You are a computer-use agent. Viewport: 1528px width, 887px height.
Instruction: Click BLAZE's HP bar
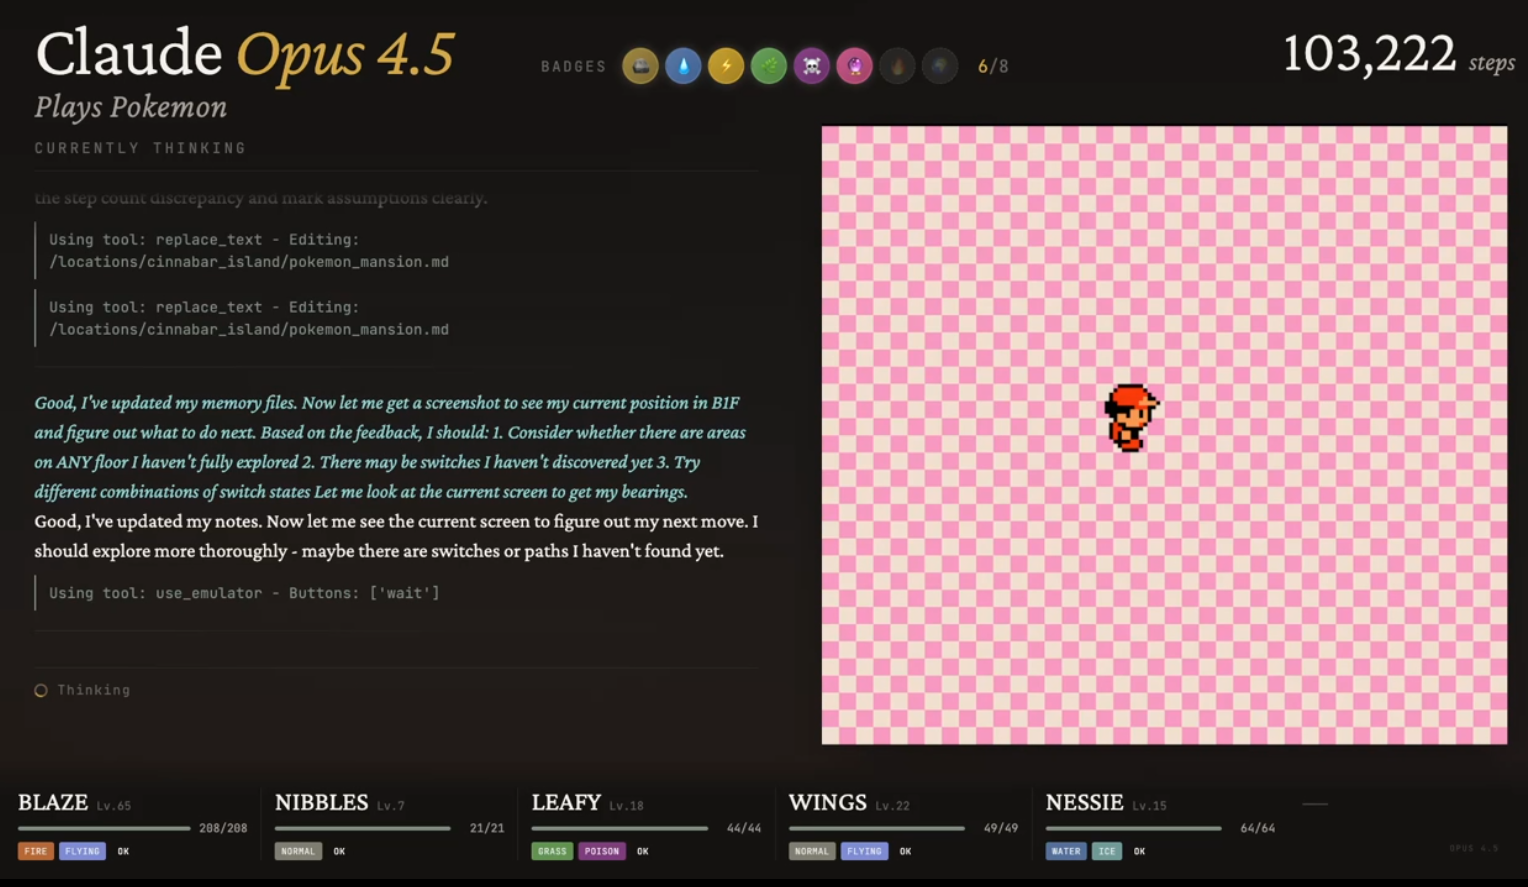pyautogui.click(x=104, y=828)
